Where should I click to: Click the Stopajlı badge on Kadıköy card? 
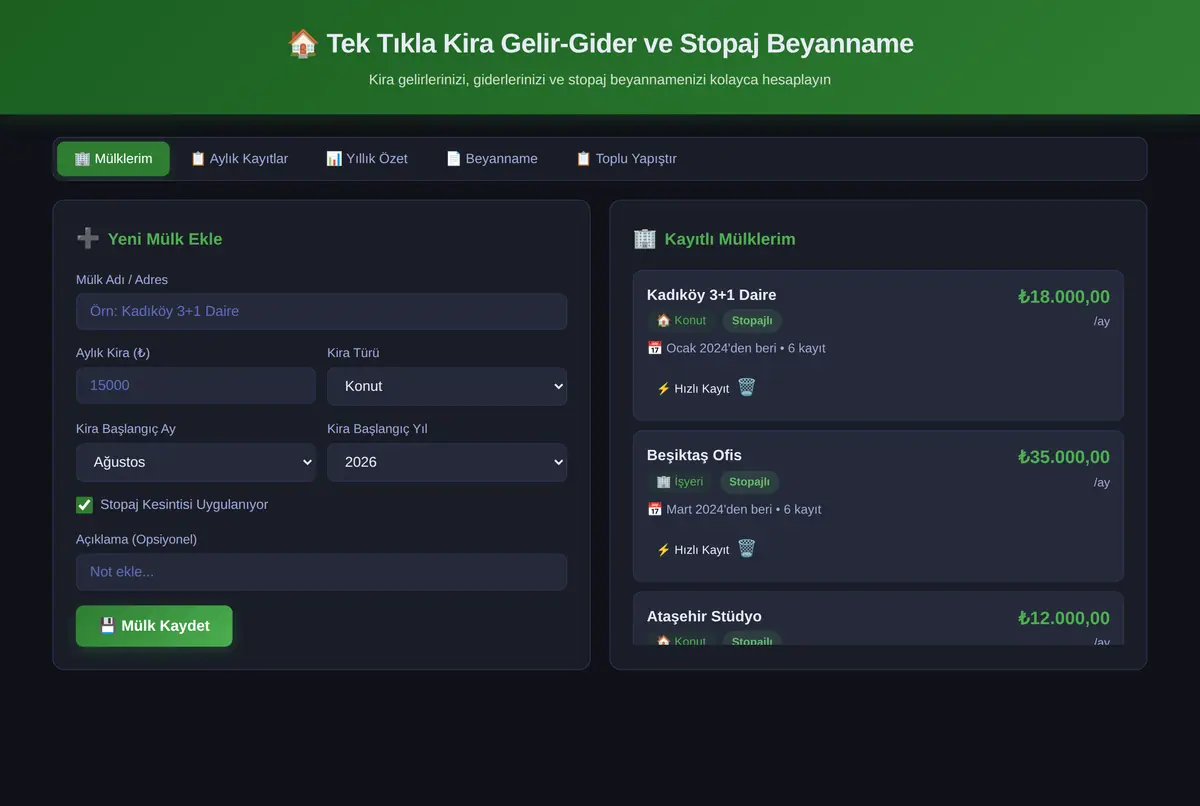pos(752,321)
